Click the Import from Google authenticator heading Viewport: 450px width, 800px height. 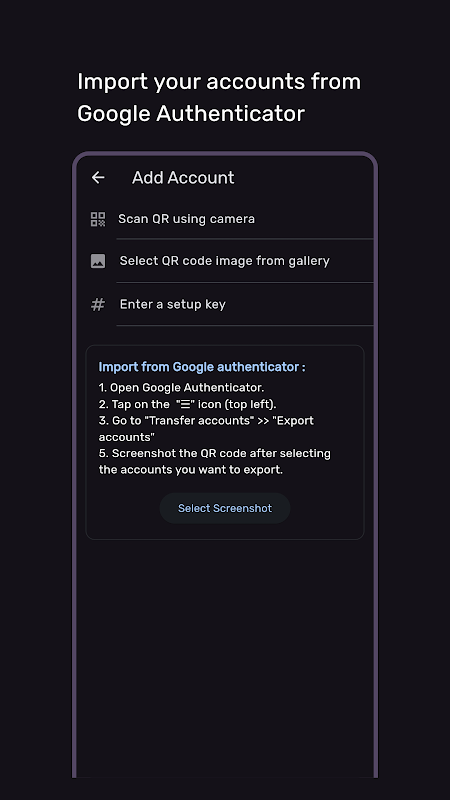tap(202, 367)
